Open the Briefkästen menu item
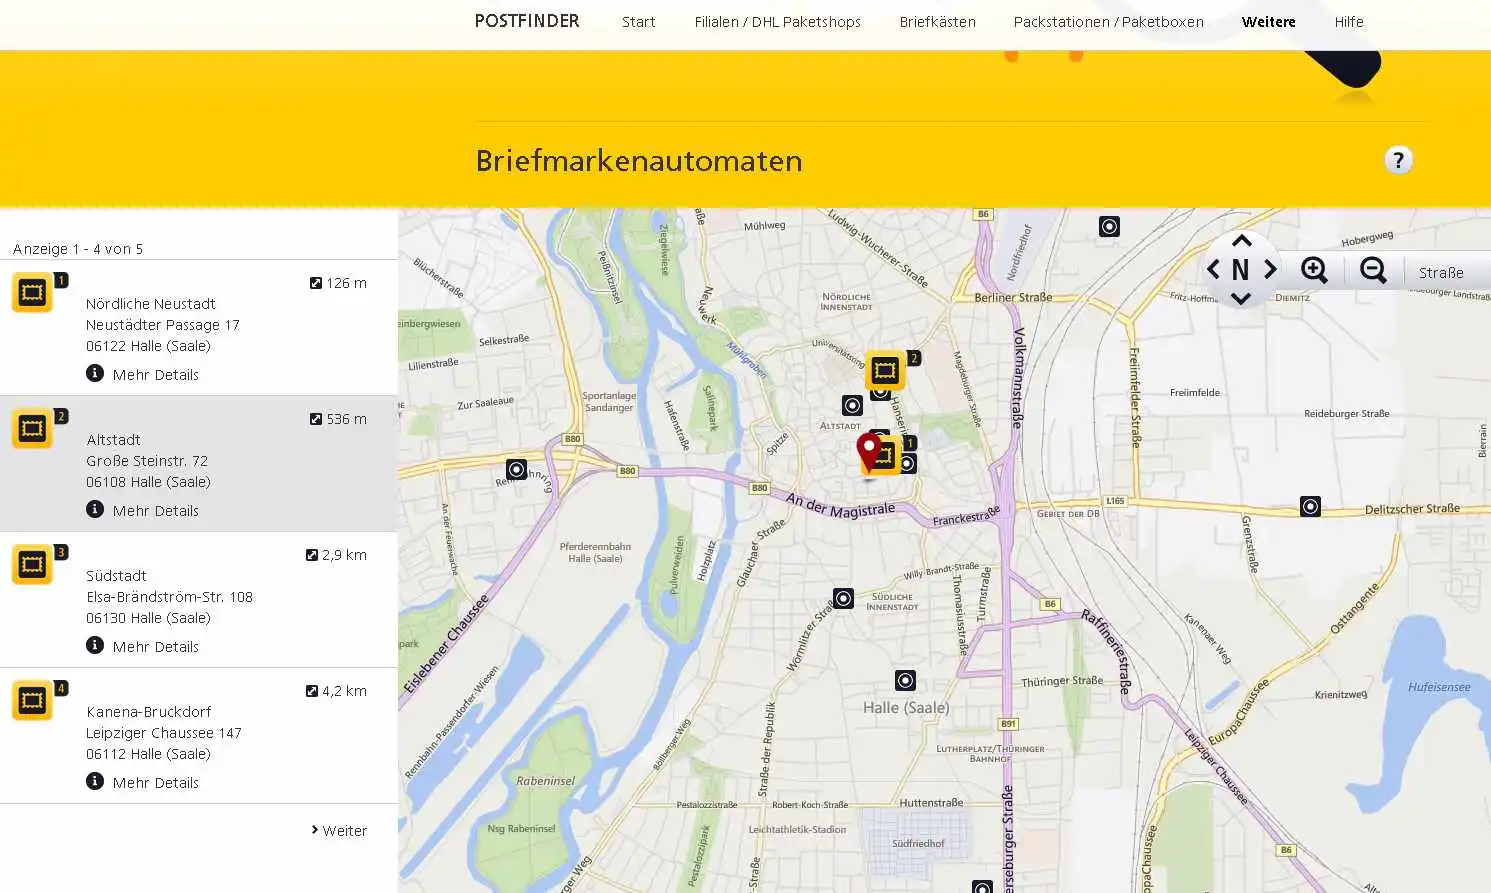Screen dimensions: 1491x893 pos(937,22)
